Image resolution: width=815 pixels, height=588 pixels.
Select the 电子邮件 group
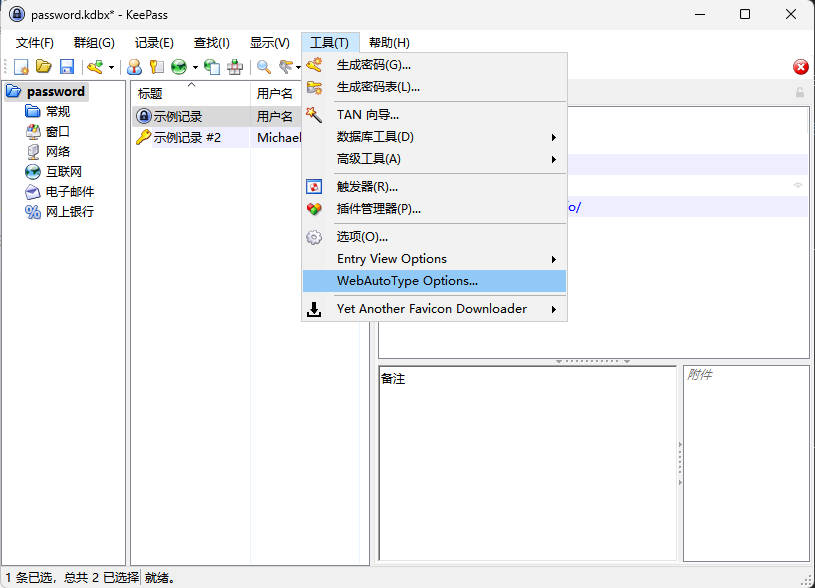pyautogui.click(x=70, y=192)
